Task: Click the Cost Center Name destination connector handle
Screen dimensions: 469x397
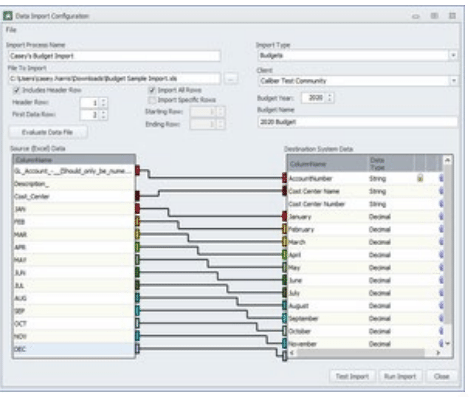Action: tap(284, 191)
